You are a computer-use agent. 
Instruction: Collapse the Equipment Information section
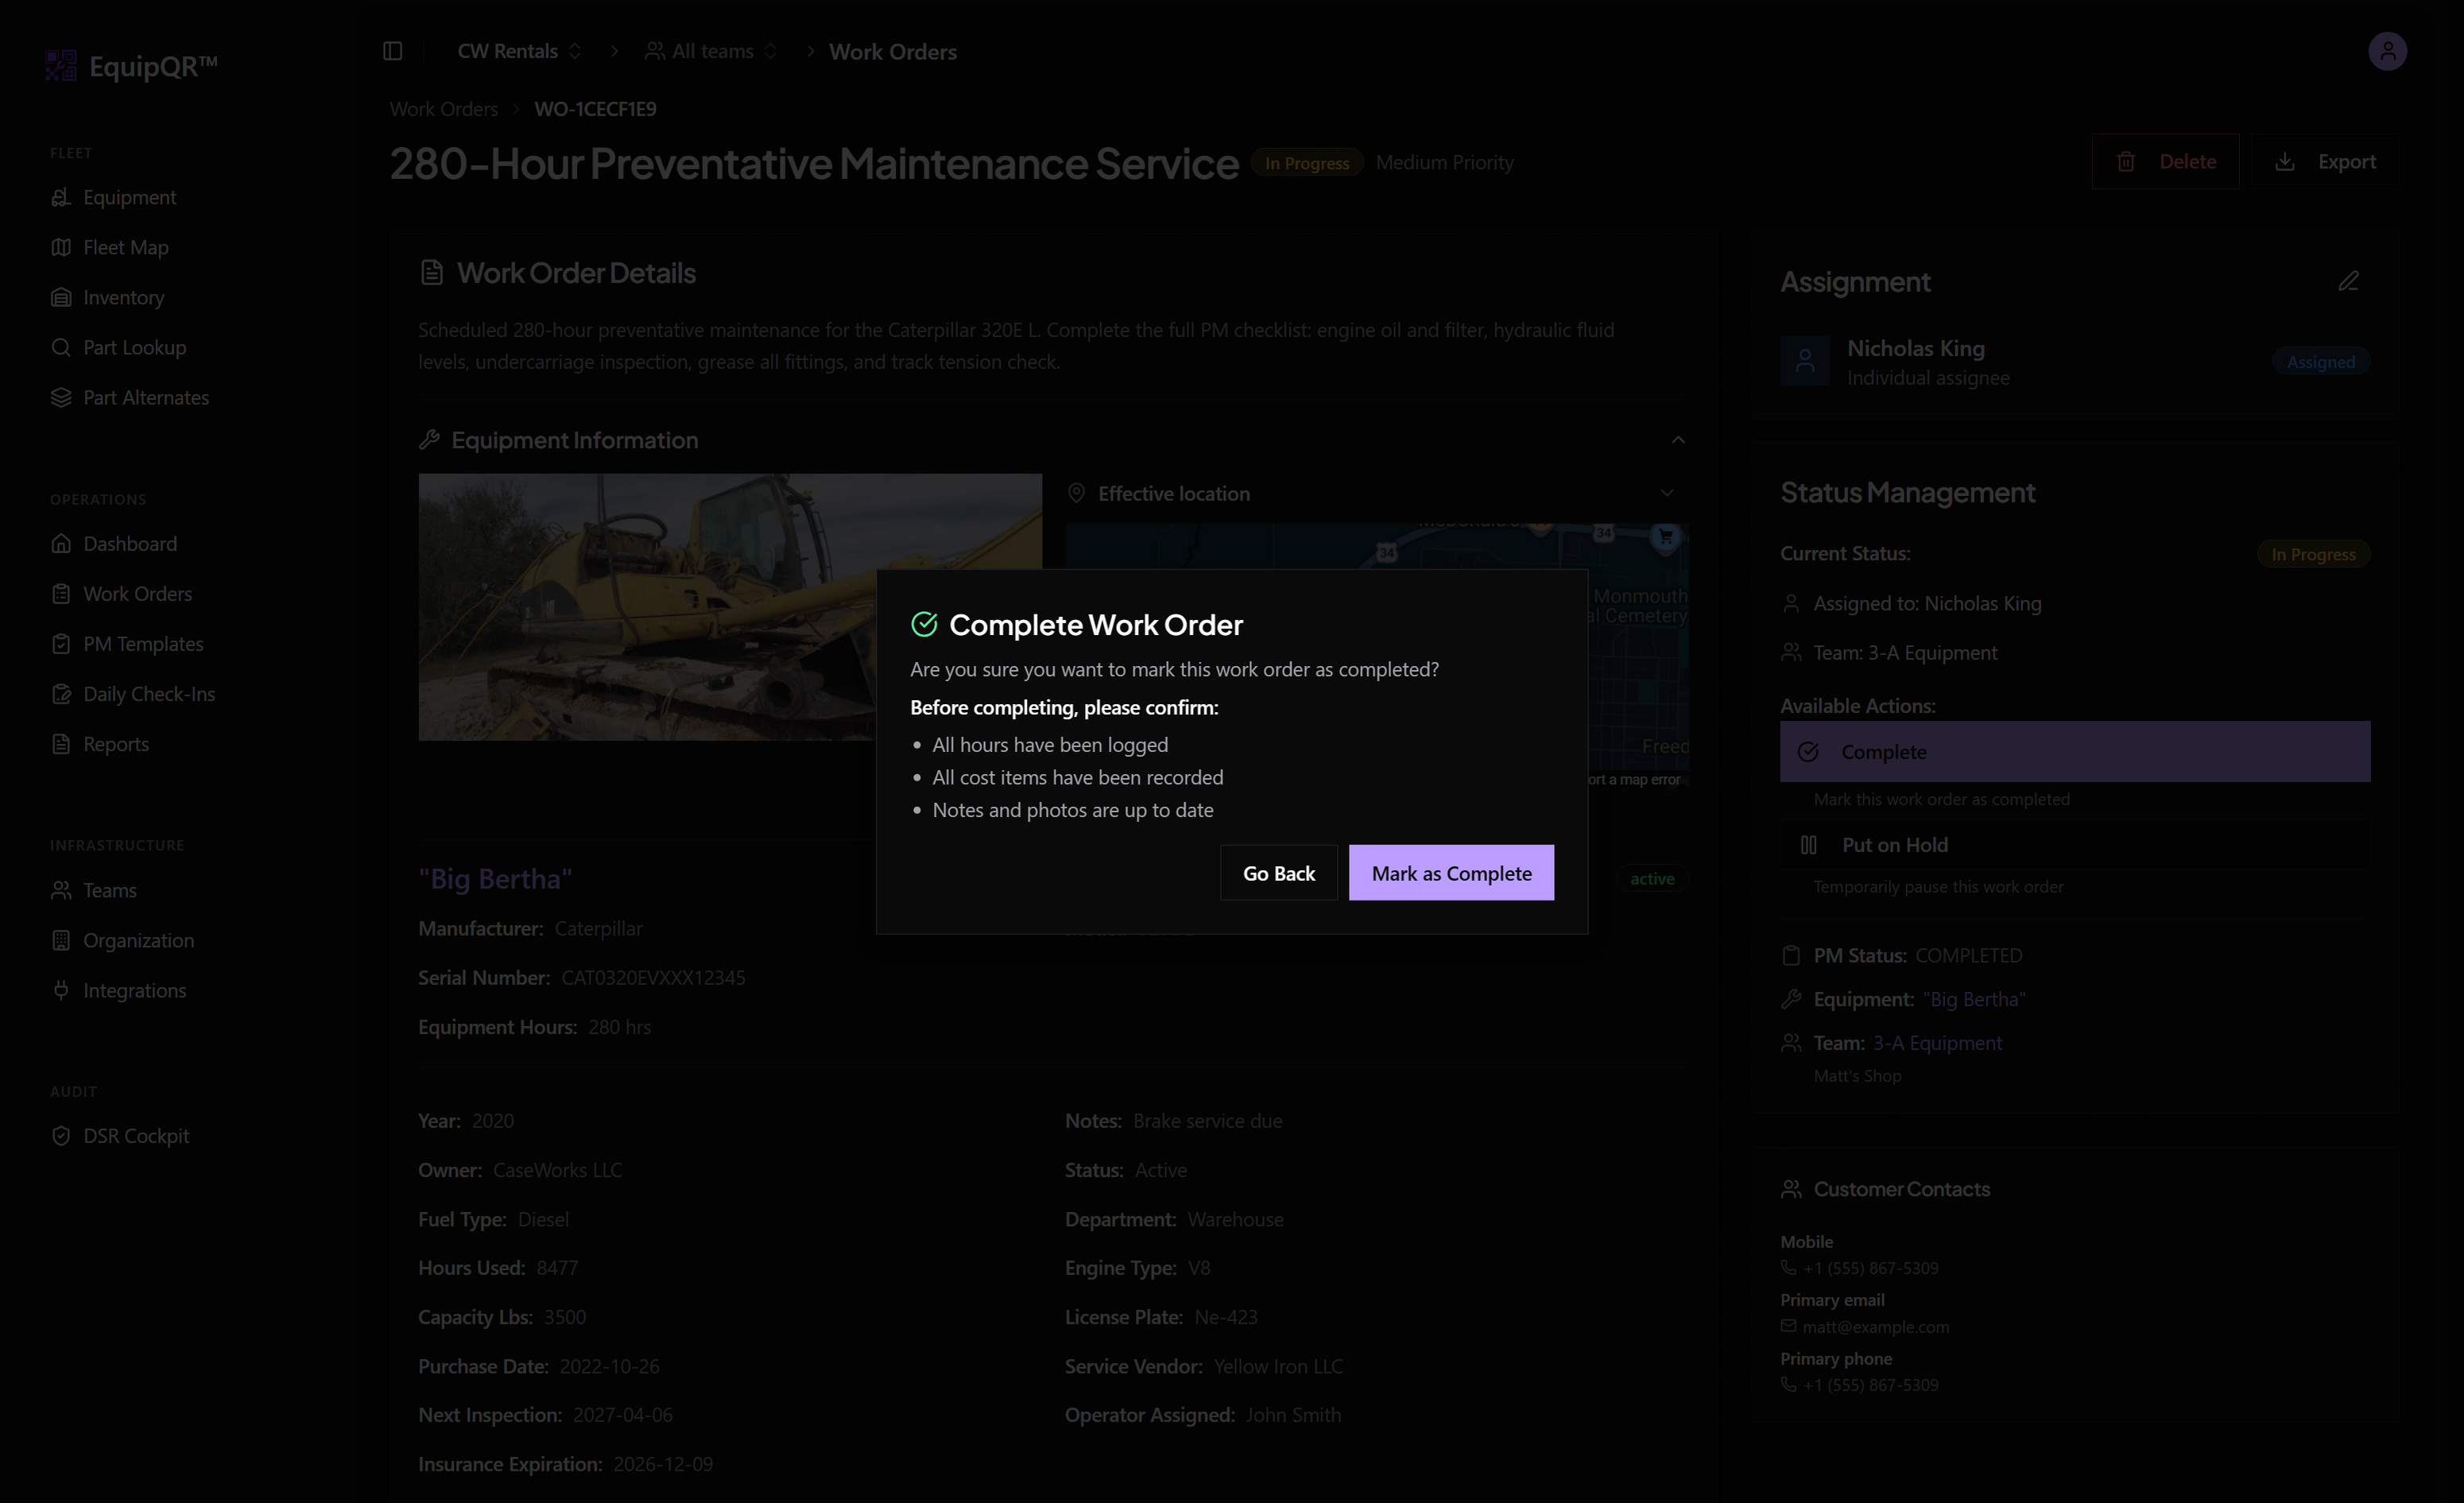coord(1678,440)
